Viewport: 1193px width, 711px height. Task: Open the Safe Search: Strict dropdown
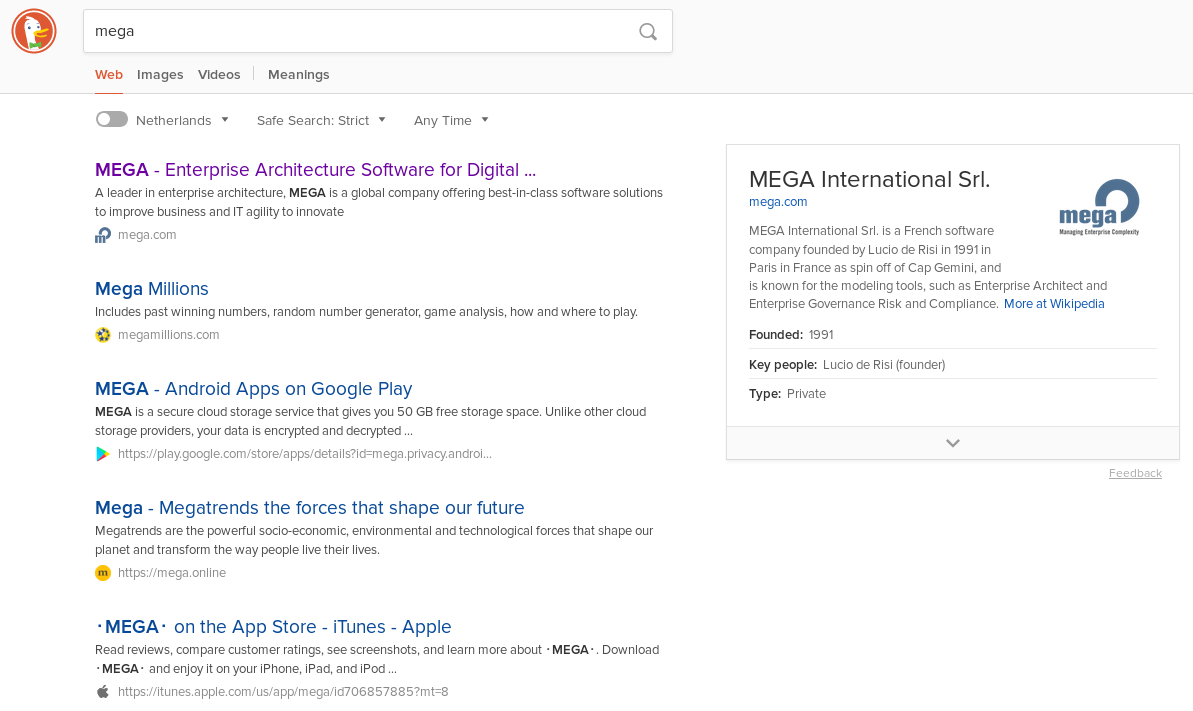tap(321, 120)
